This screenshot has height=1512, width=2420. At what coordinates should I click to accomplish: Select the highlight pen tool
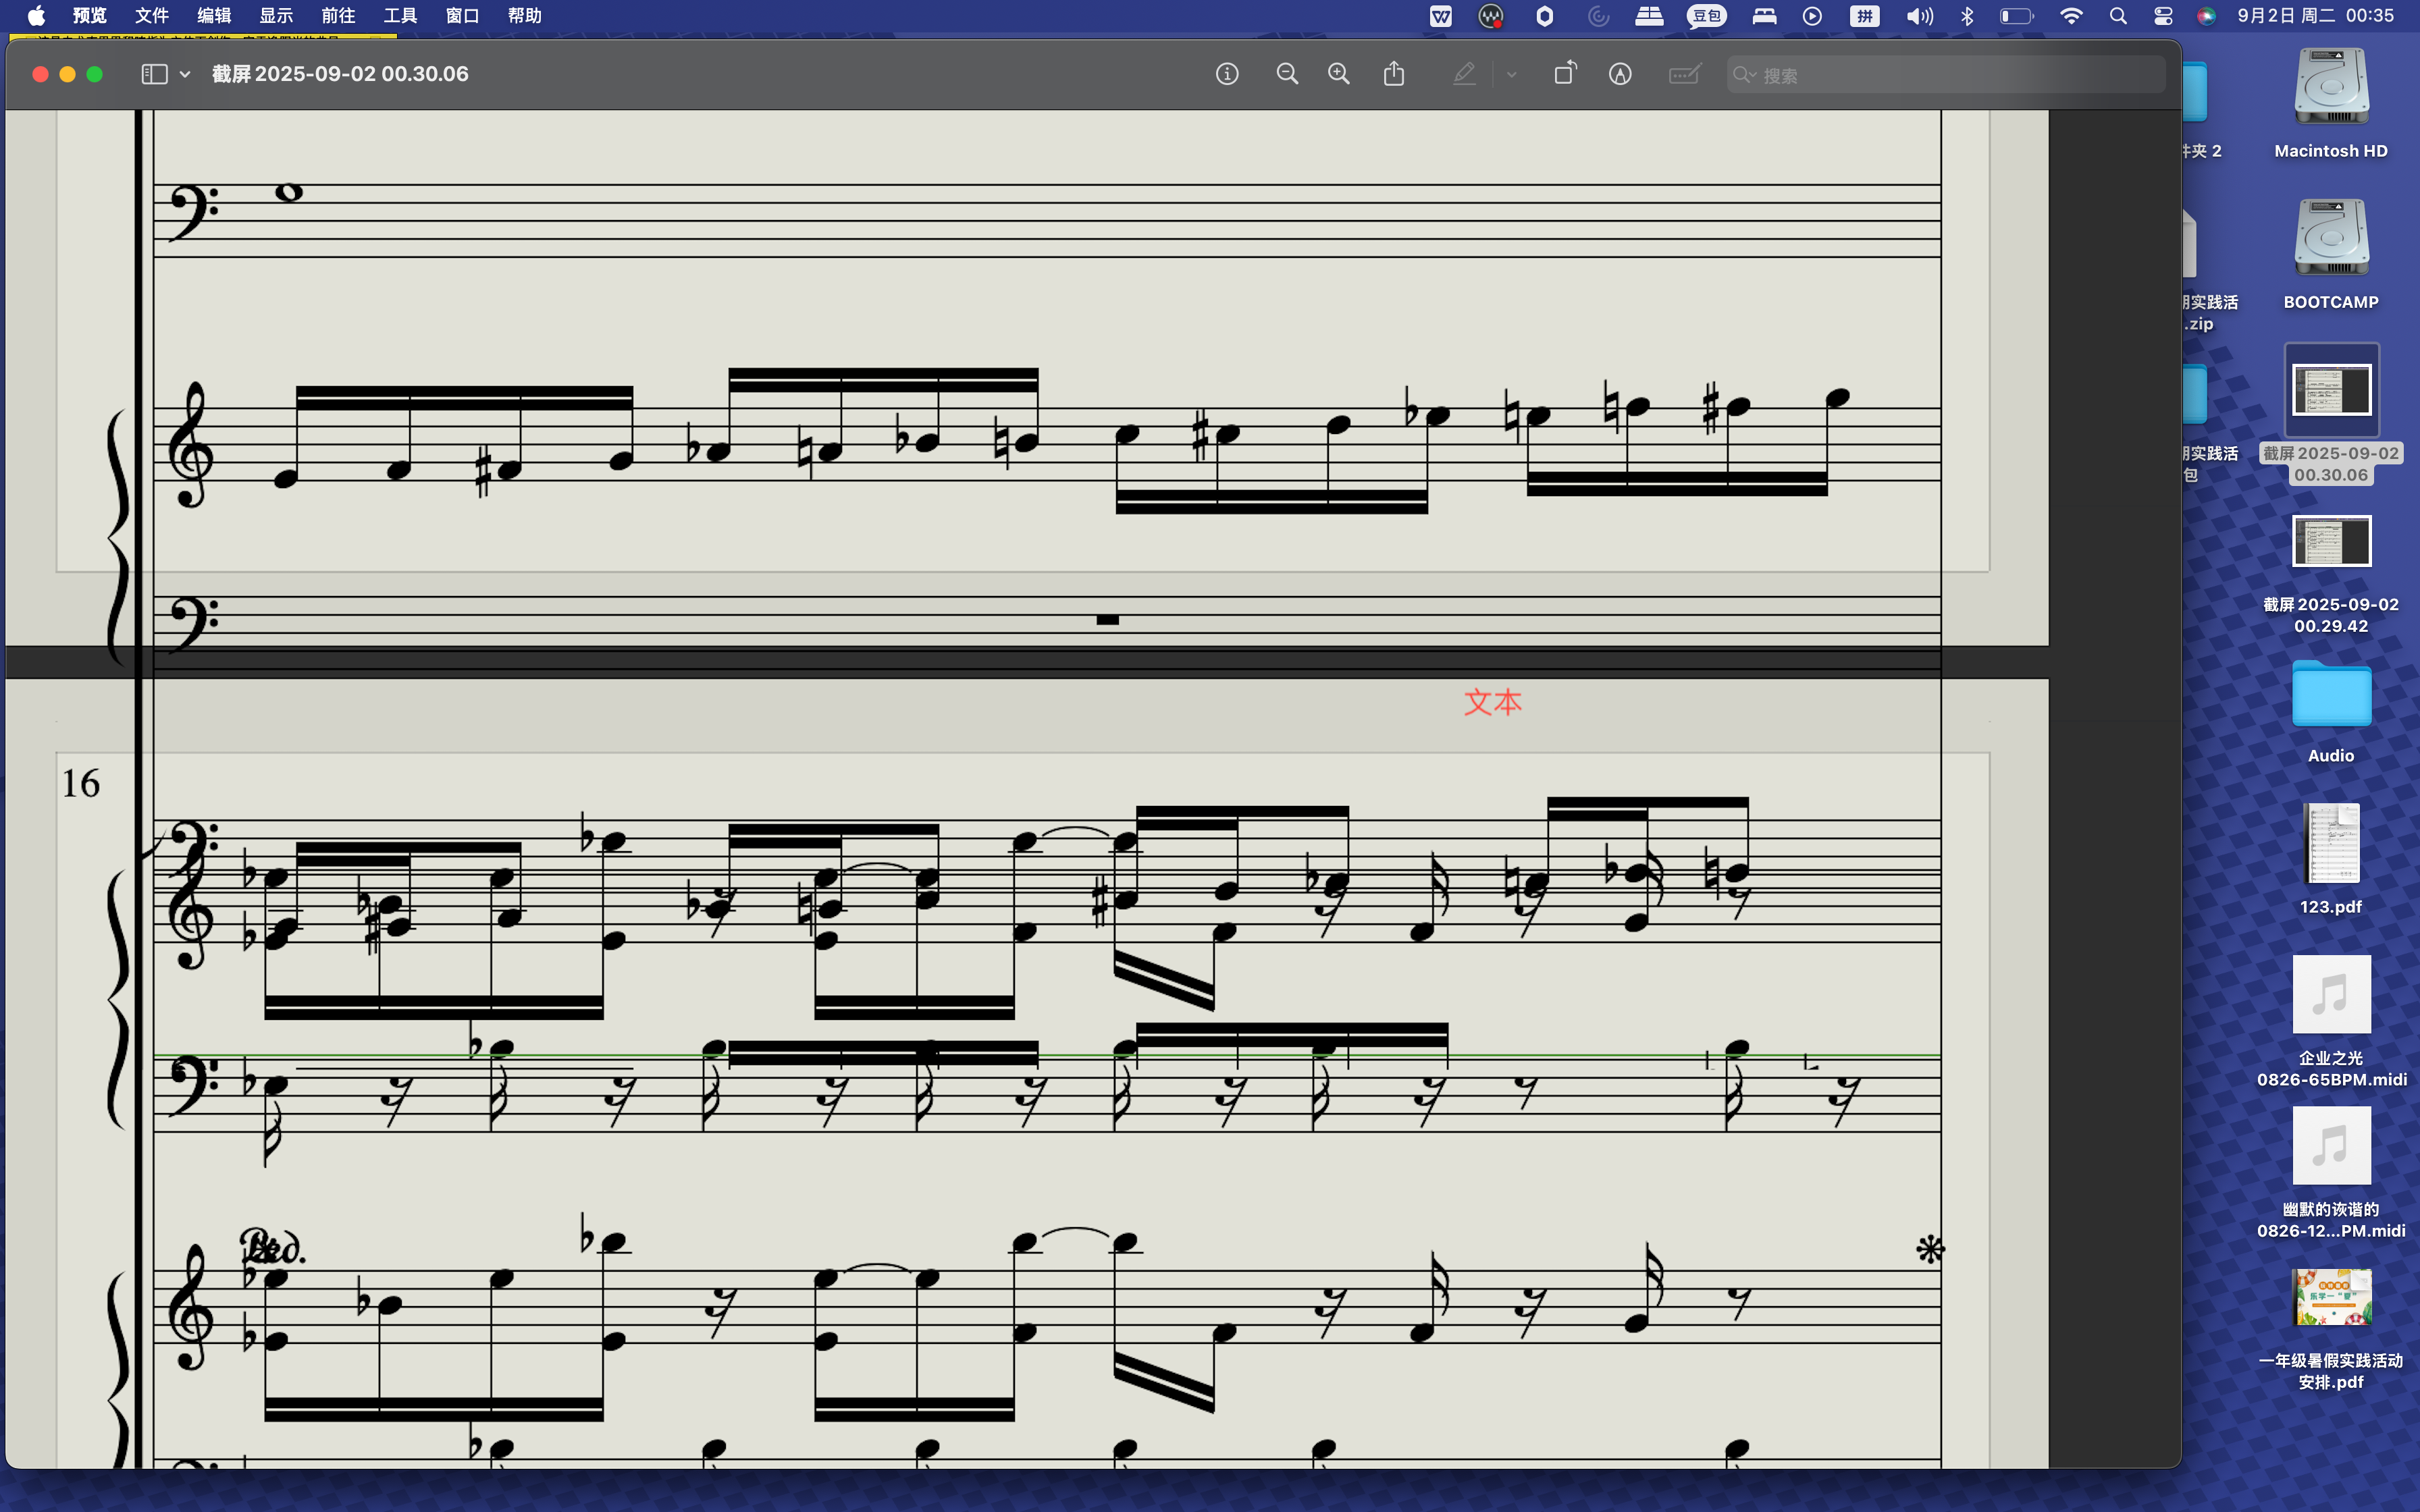point(1464,74)
